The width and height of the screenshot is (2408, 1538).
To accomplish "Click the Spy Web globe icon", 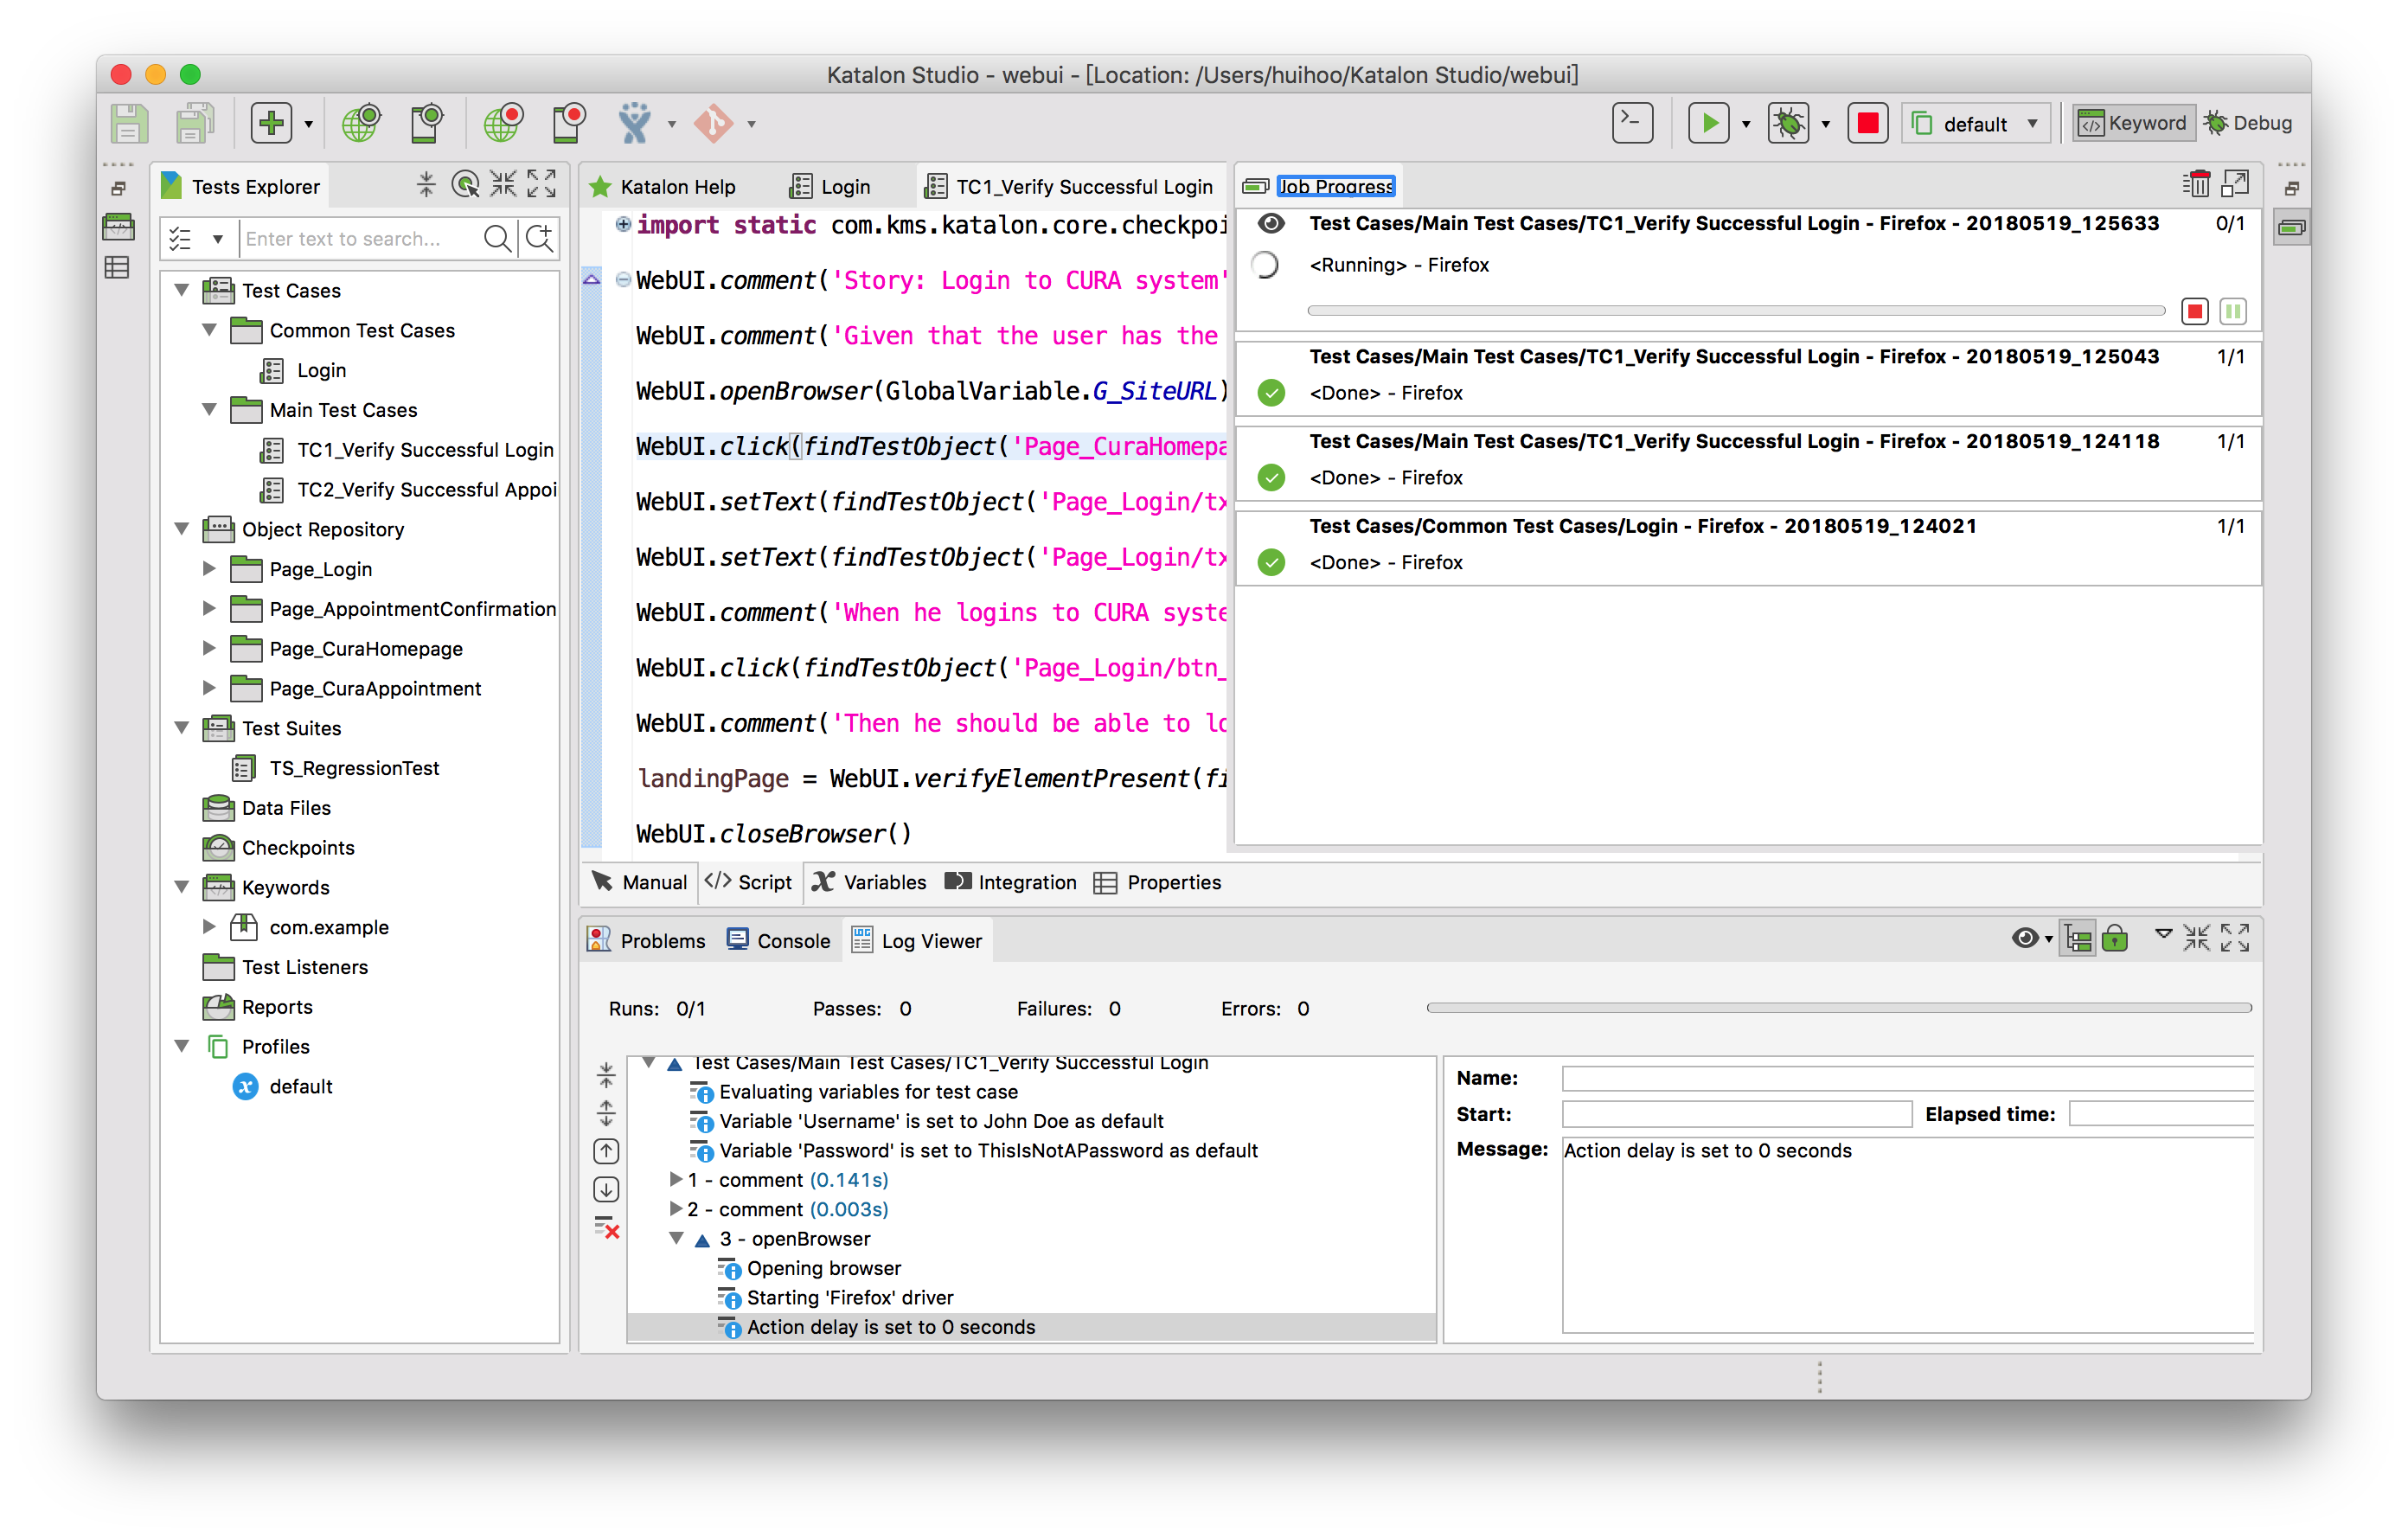I will tap(361, 123).
